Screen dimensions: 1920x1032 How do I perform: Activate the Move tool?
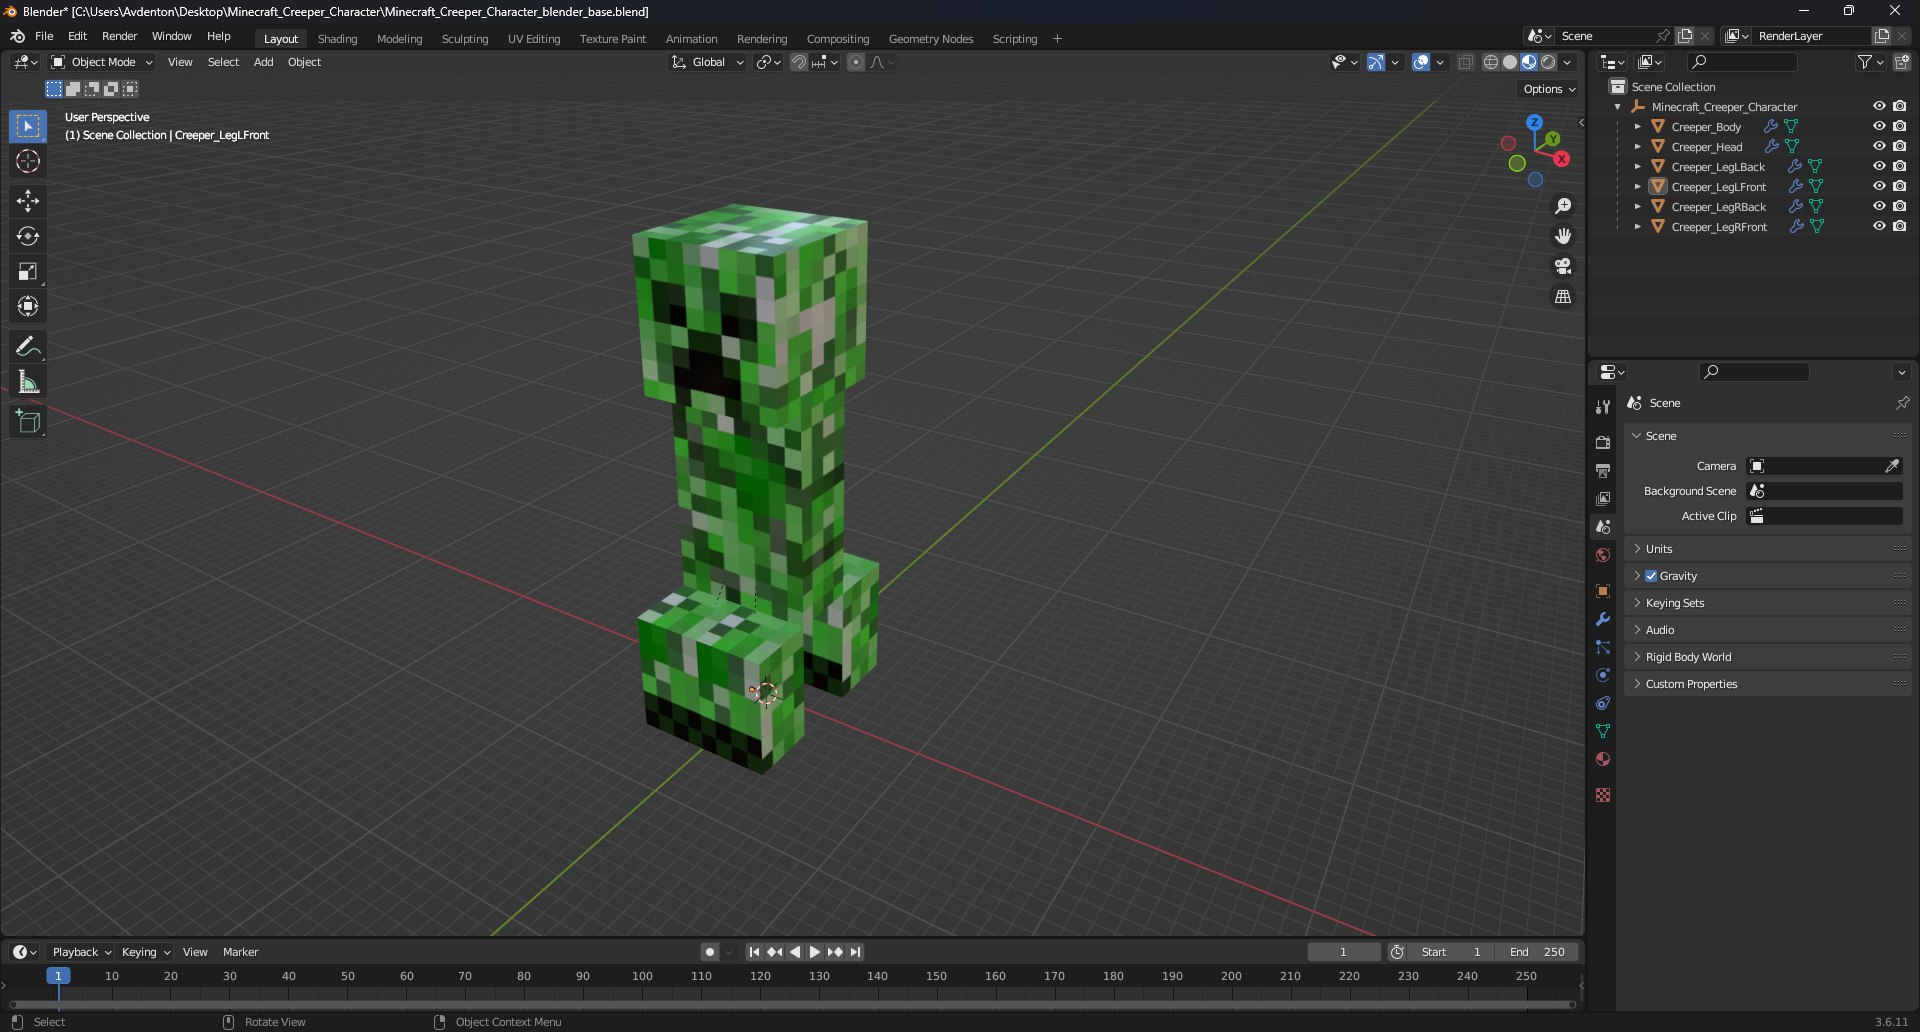pyautogui.click(x=28, y=201)
